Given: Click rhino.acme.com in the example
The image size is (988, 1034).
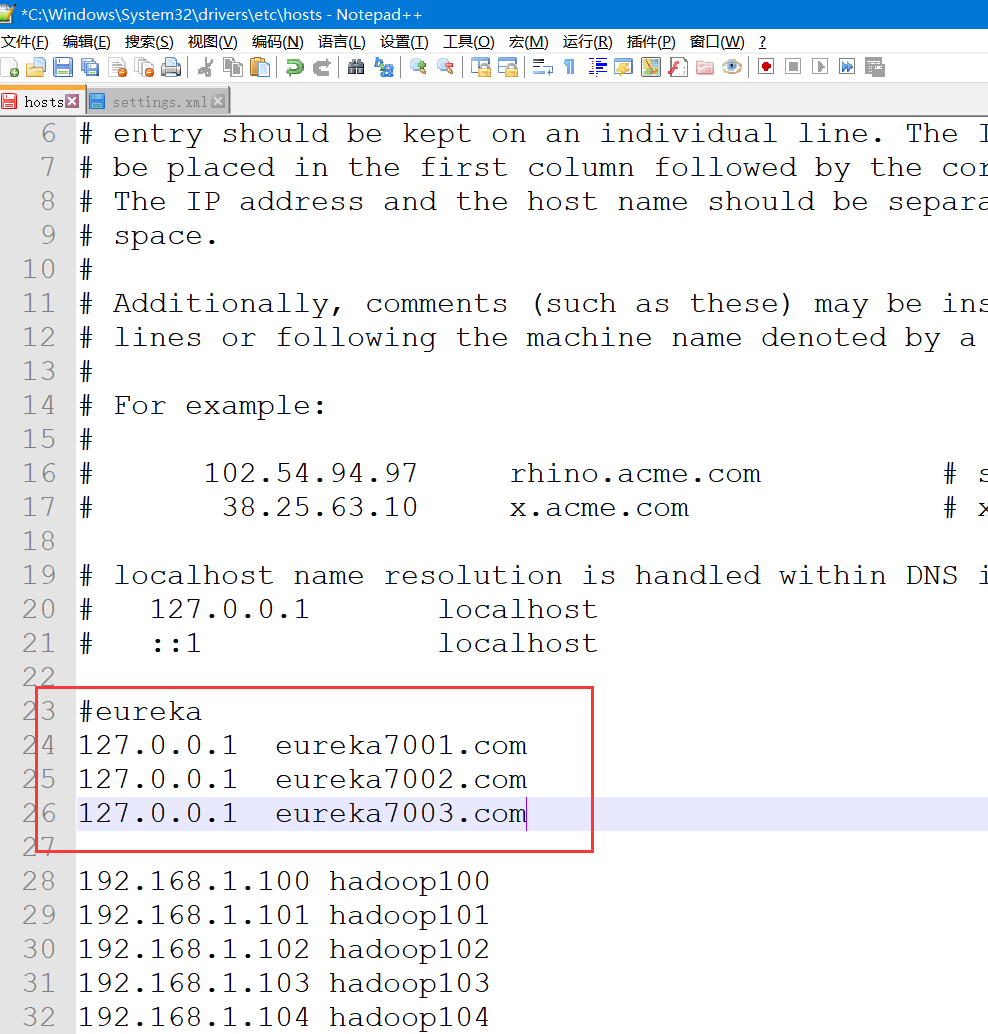Looking at the screenshot, I should [635, 474].
